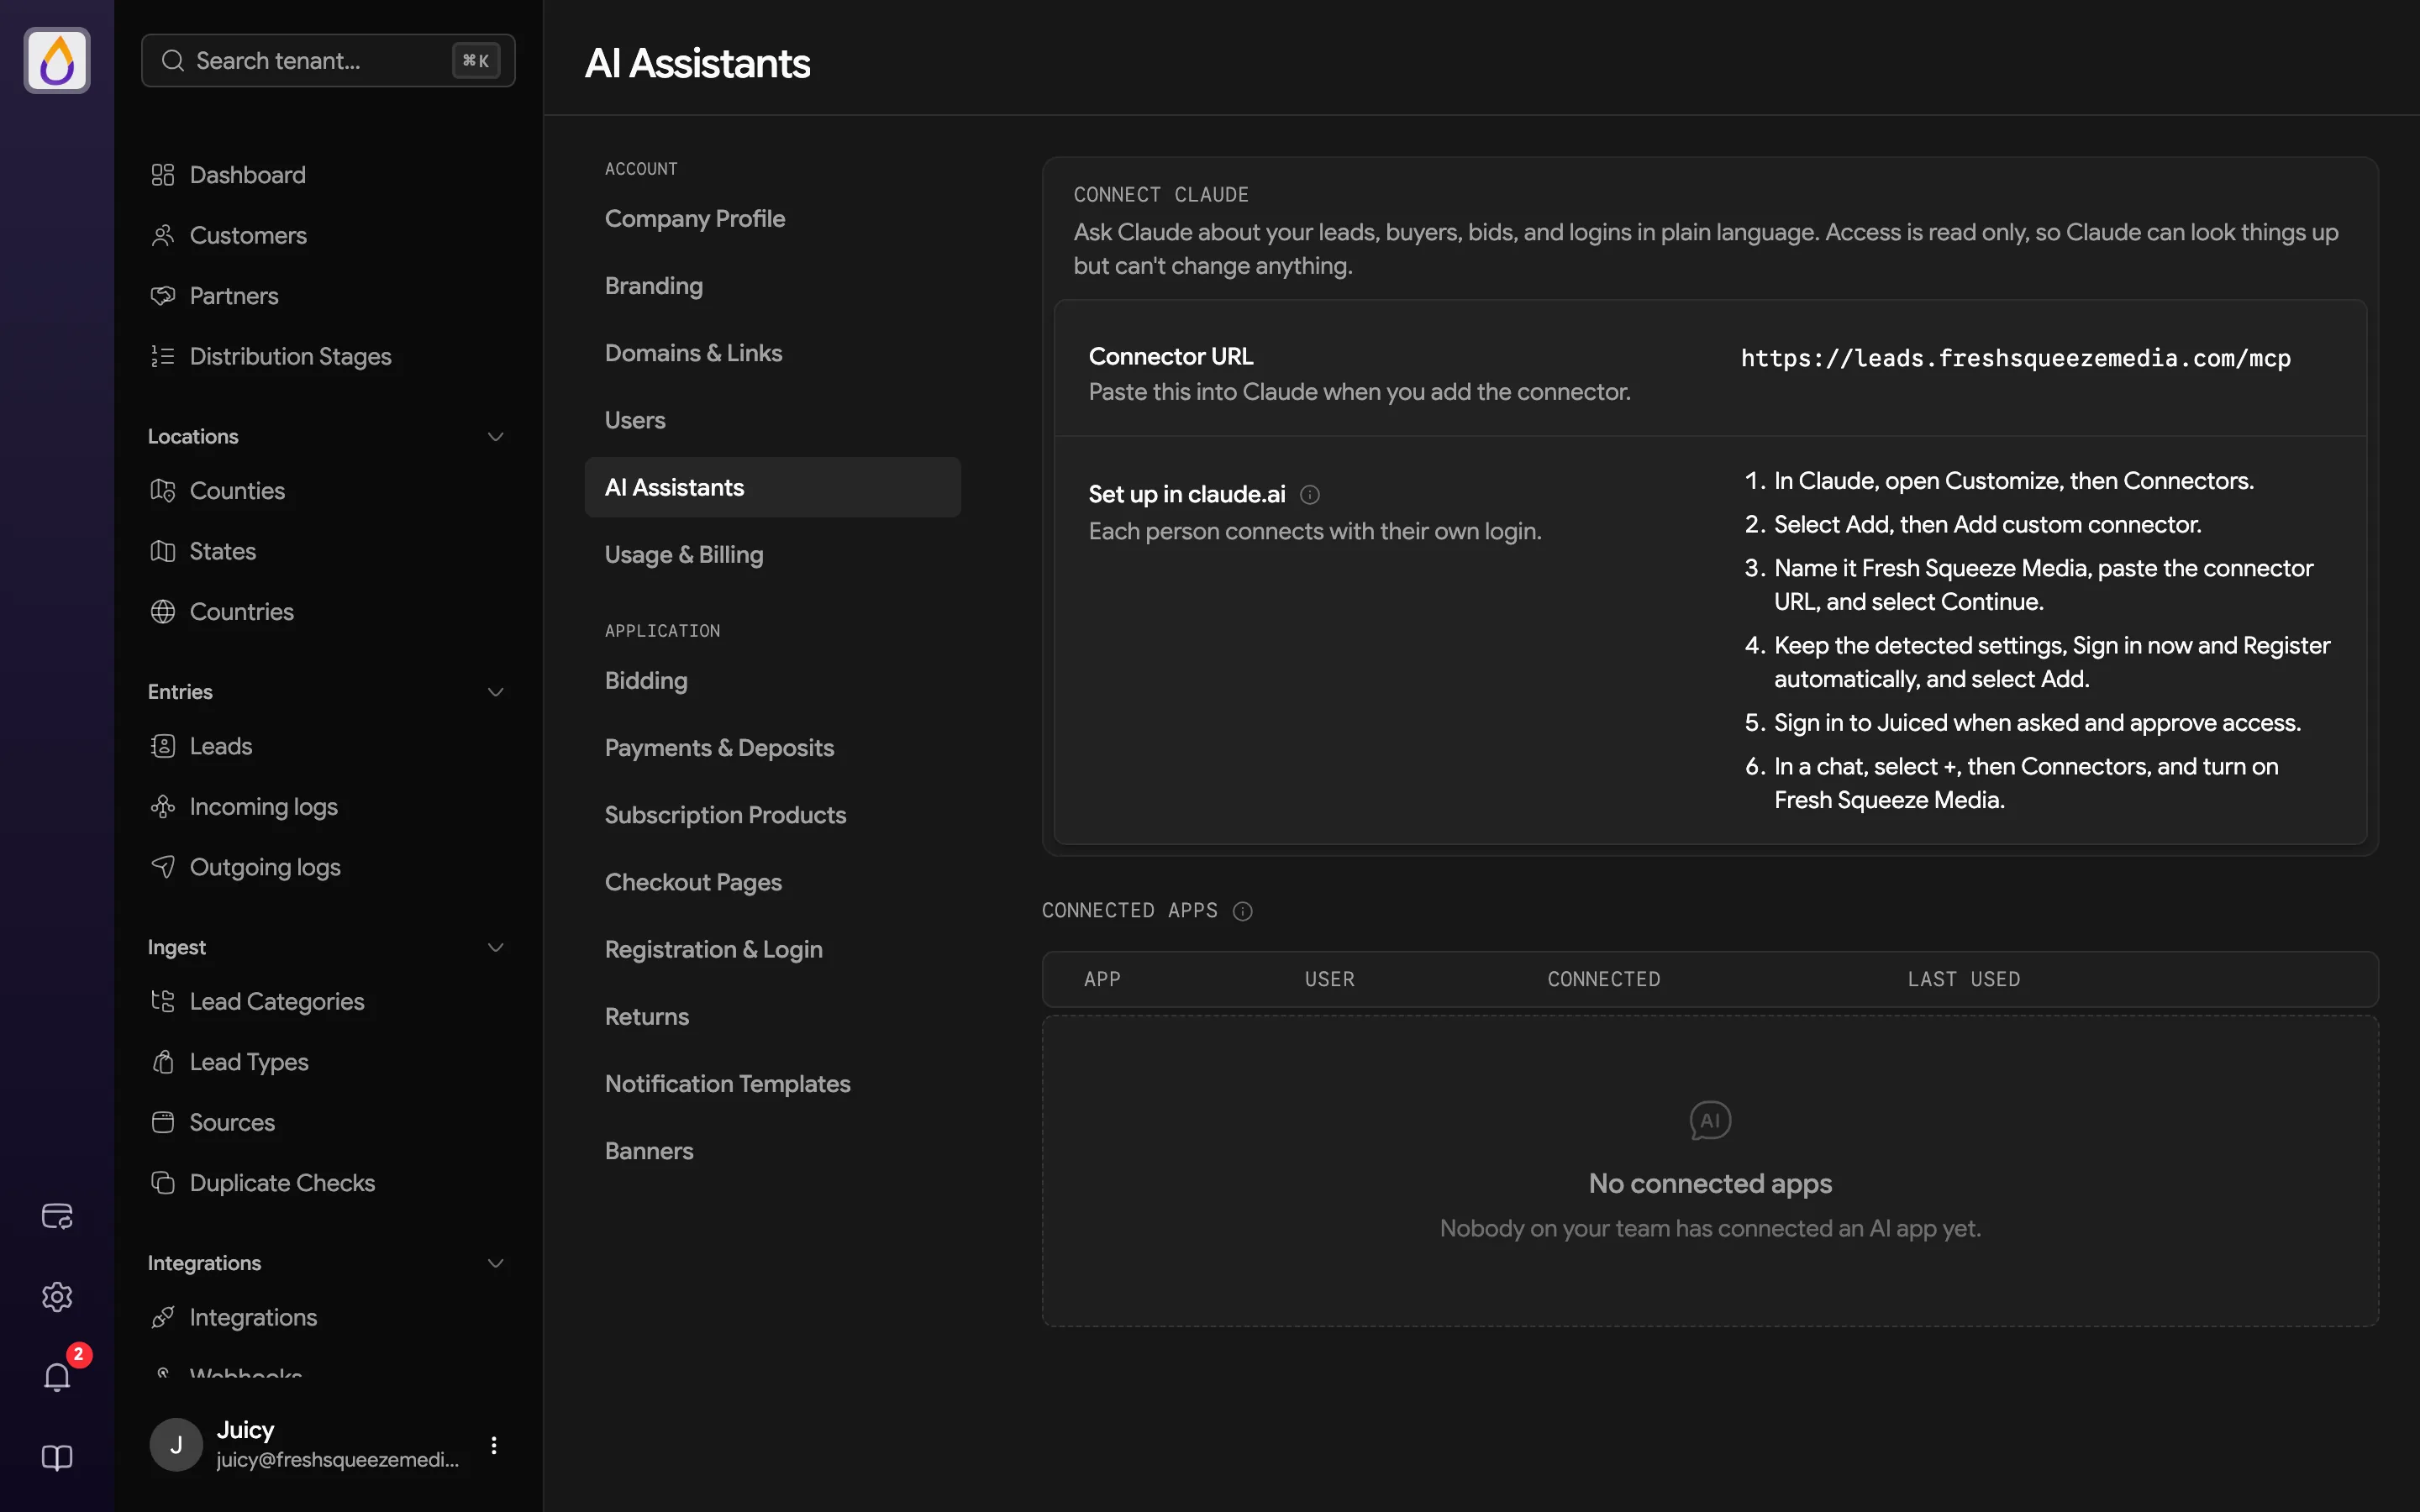
Task: Select Domains & Links settings tab
Action: 772,353
